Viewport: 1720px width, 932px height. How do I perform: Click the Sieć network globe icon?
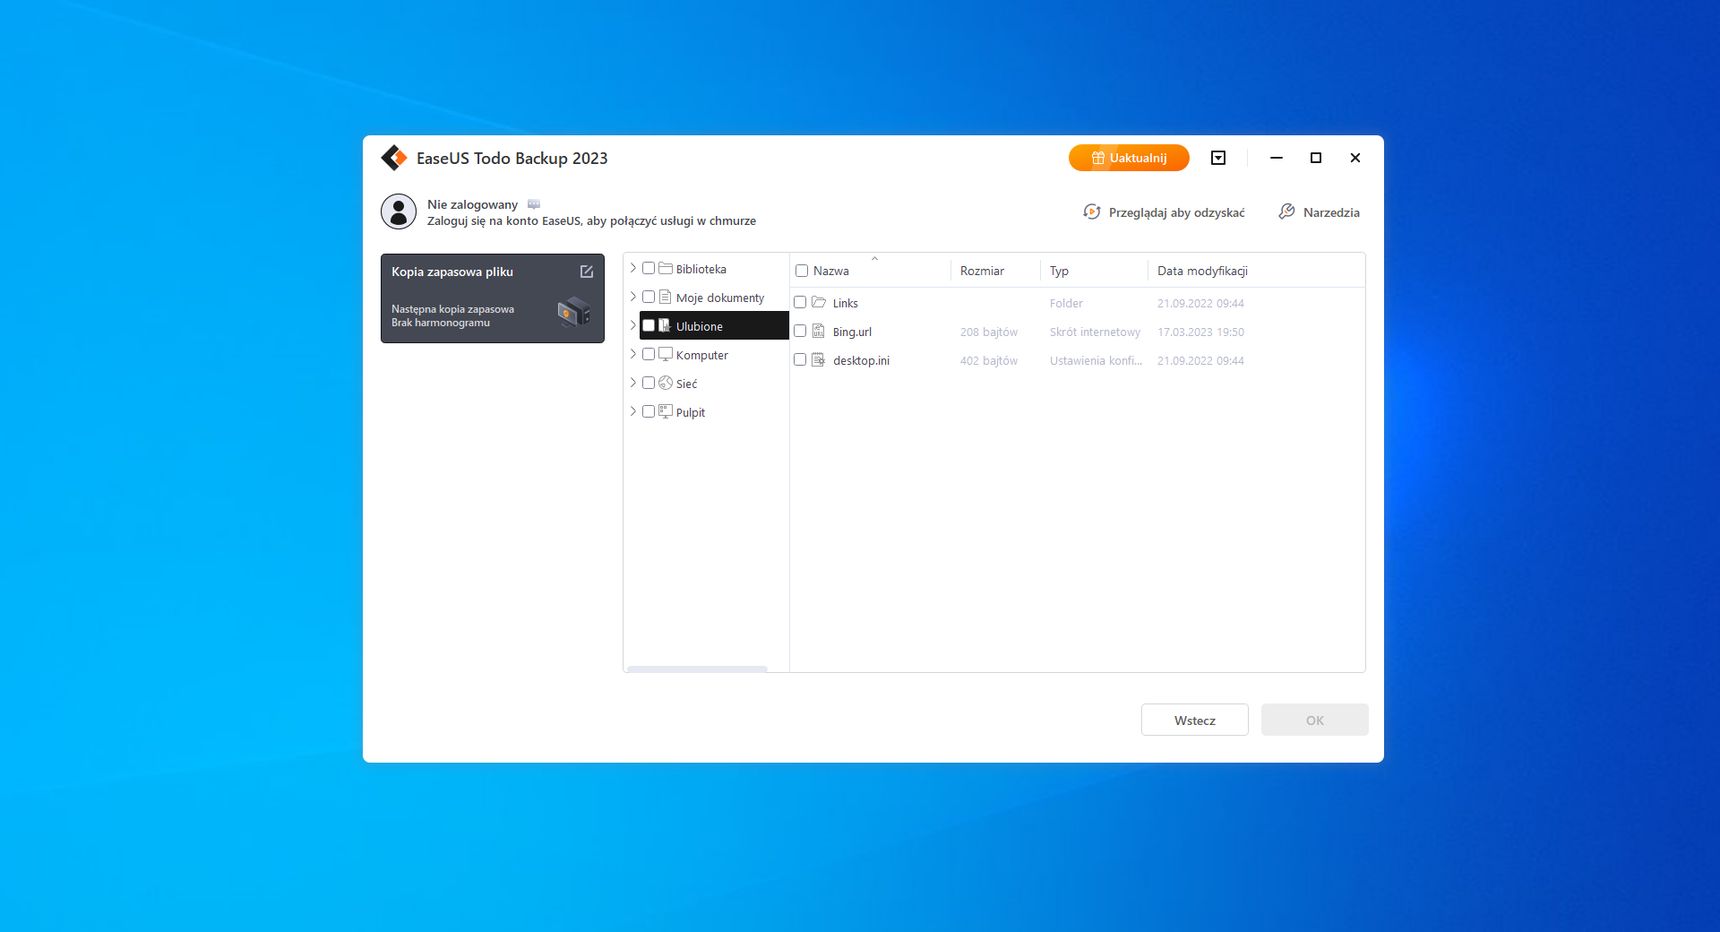coord(665,383)
